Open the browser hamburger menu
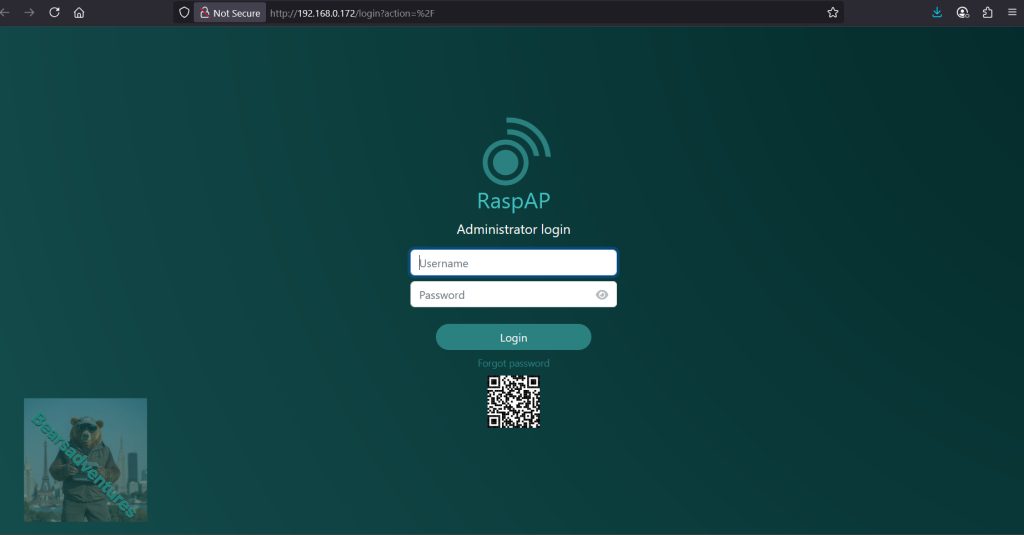The image size is (1024, 535). pos(1012,12)
